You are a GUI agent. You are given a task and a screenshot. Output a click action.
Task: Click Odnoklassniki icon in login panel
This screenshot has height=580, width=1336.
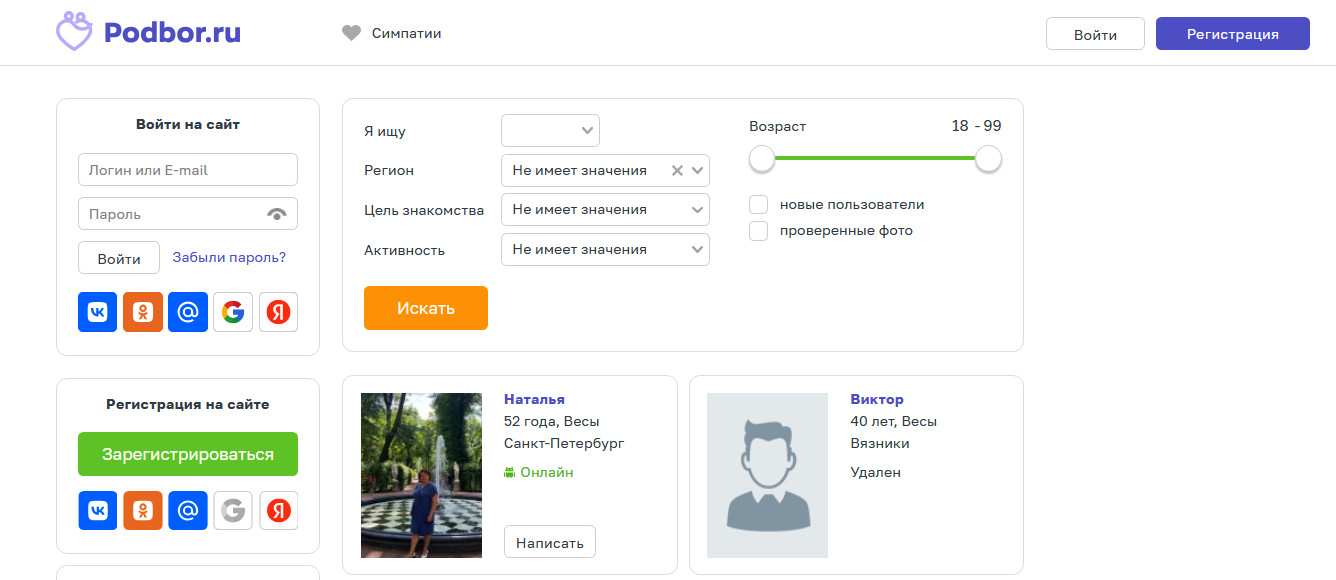143,312
